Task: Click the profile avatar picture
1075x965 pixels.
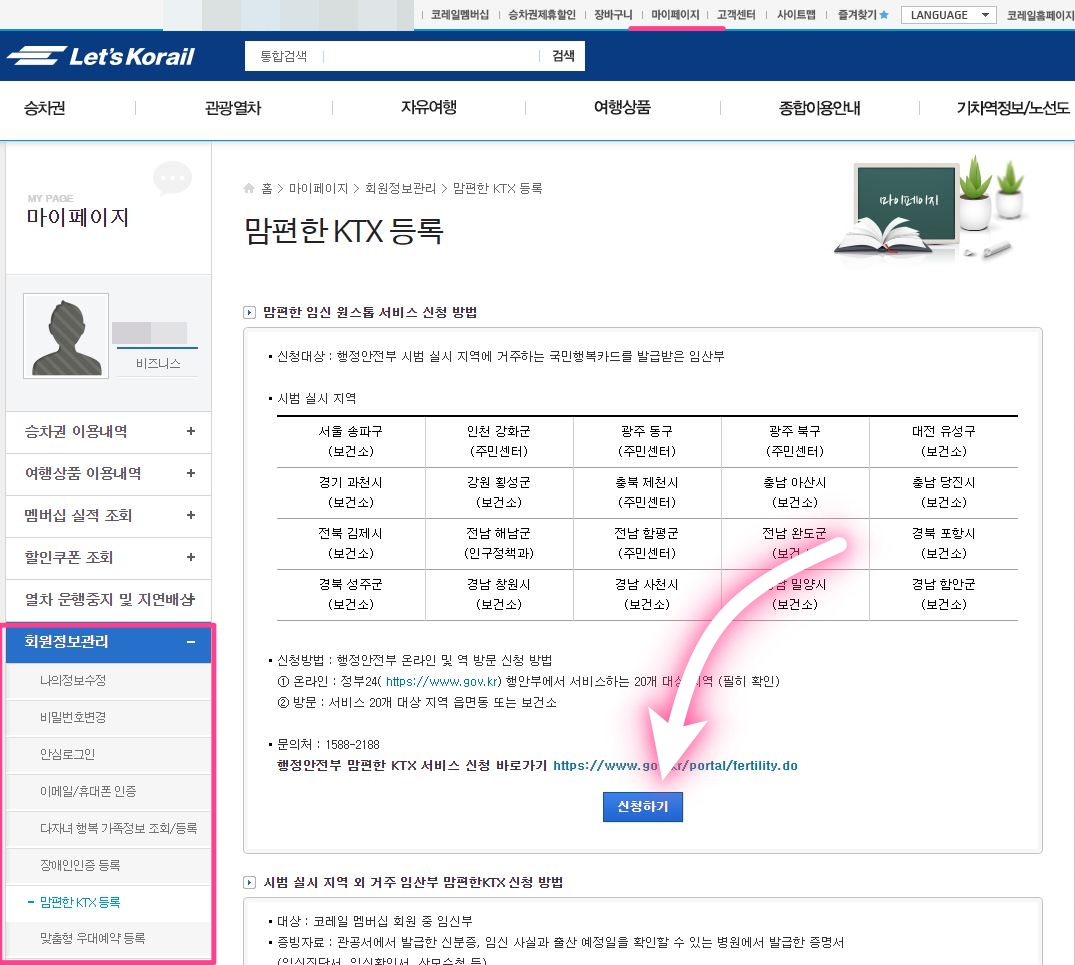Action: click(x=66, y=336)
